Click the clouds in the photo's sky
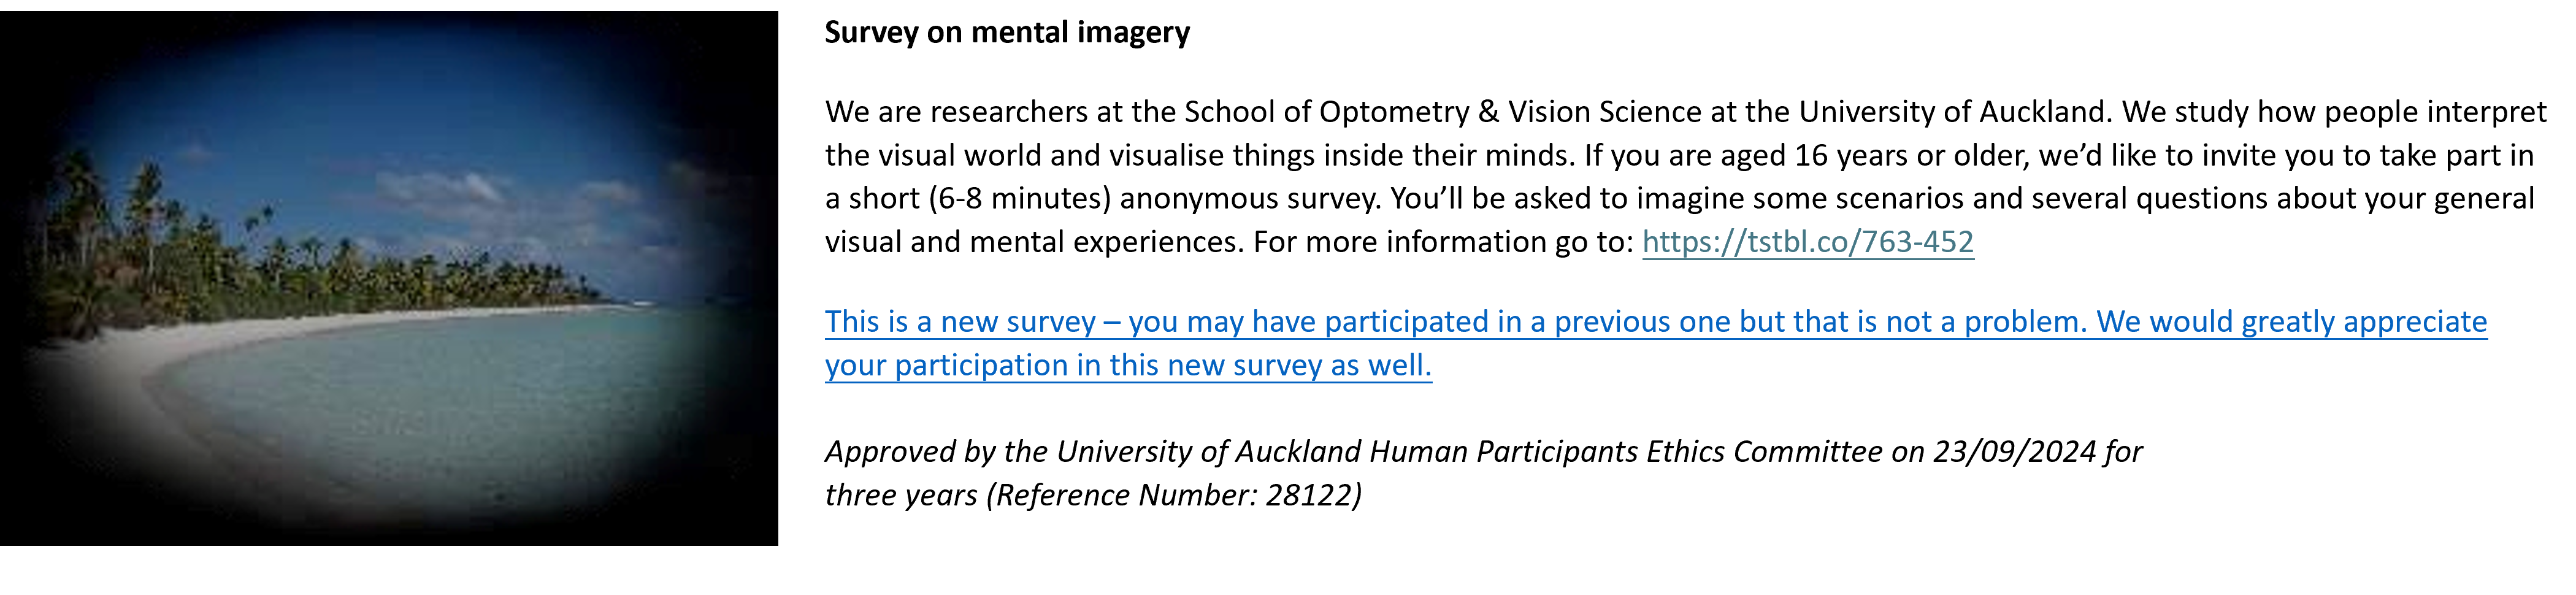The width and height of the screenshot is (2576, 595). pyautogui.click(x=450, y=190)
